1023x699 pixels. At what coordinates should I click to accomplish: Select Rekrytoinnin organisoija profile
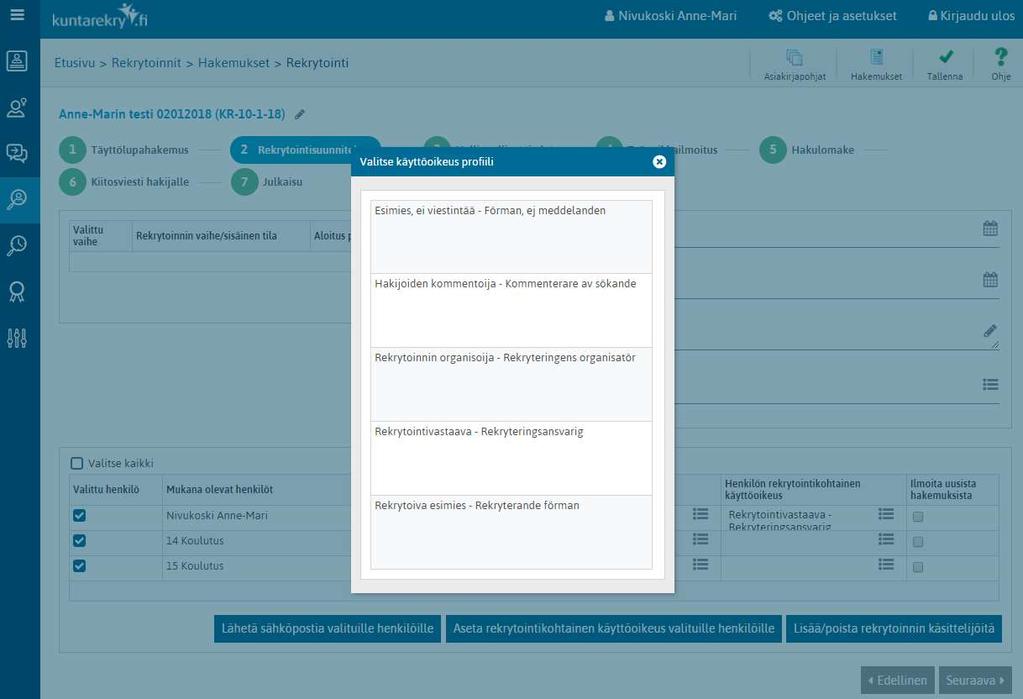pos(511,384)
